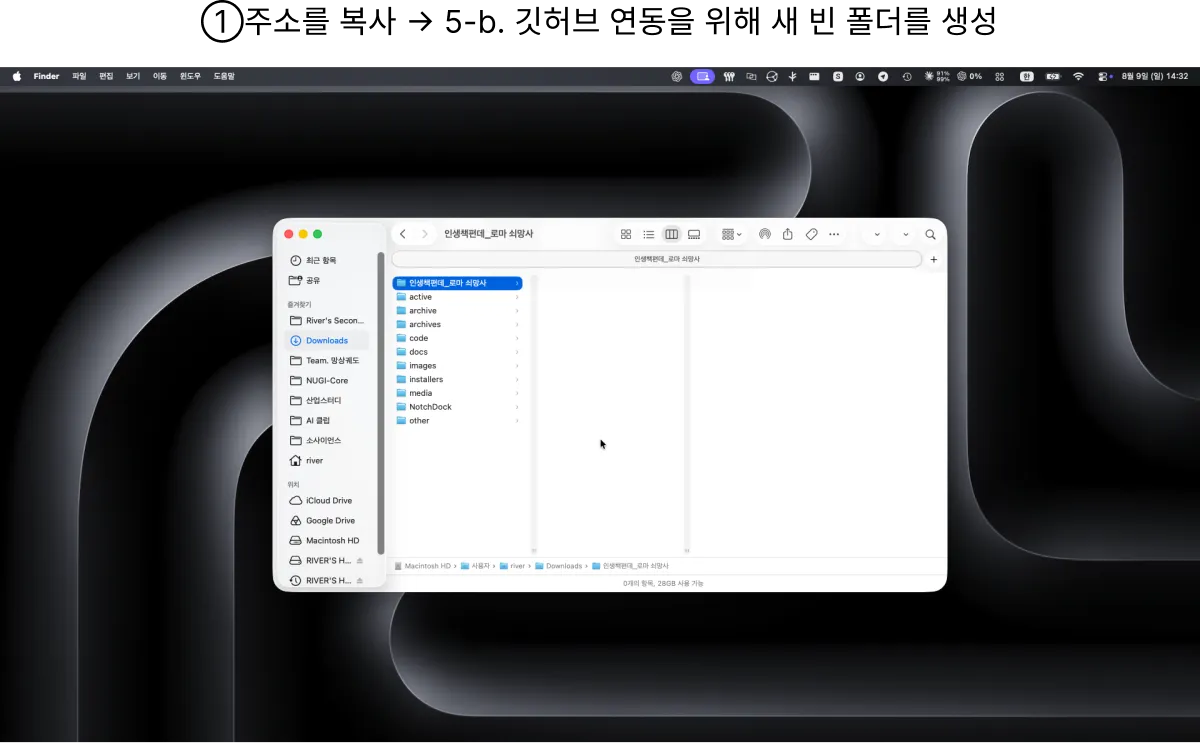Select the 인생책편데_로마 쇠망사 folder row
The image size is (1200, 743).
(x=457, y=283)
